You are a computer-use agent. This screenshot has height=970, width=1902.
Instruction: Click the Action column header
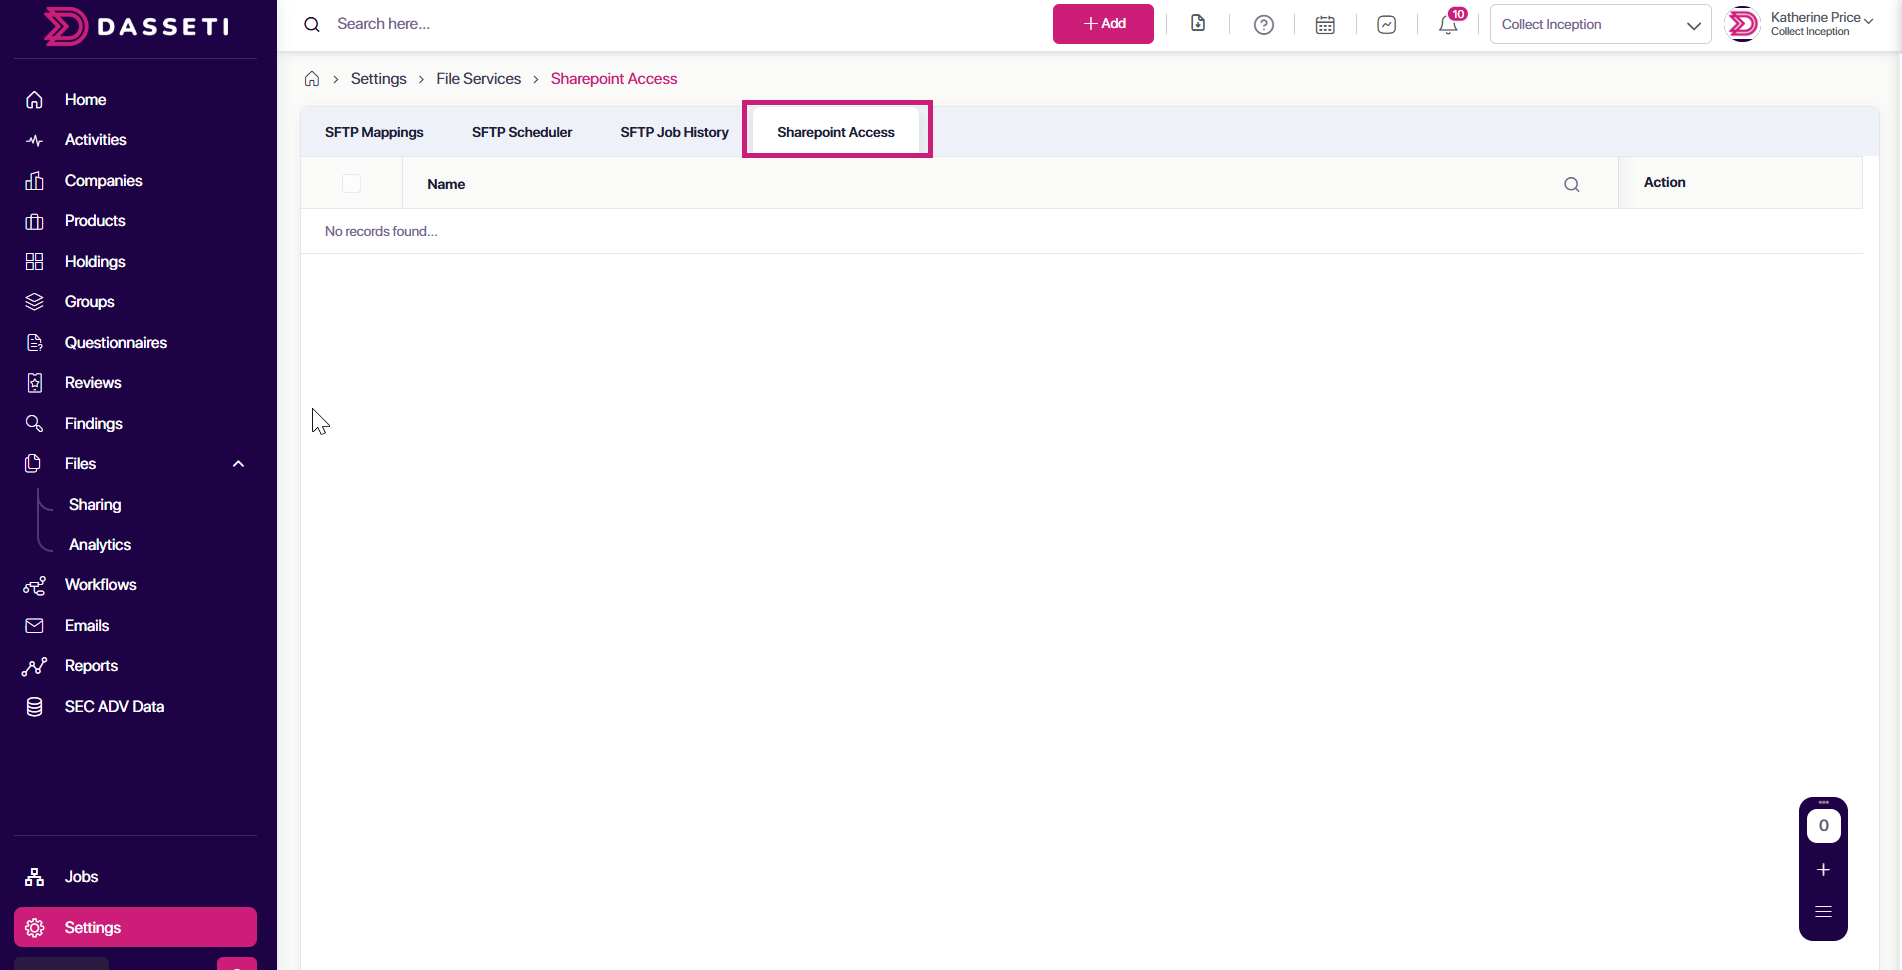coord(1665,182)
